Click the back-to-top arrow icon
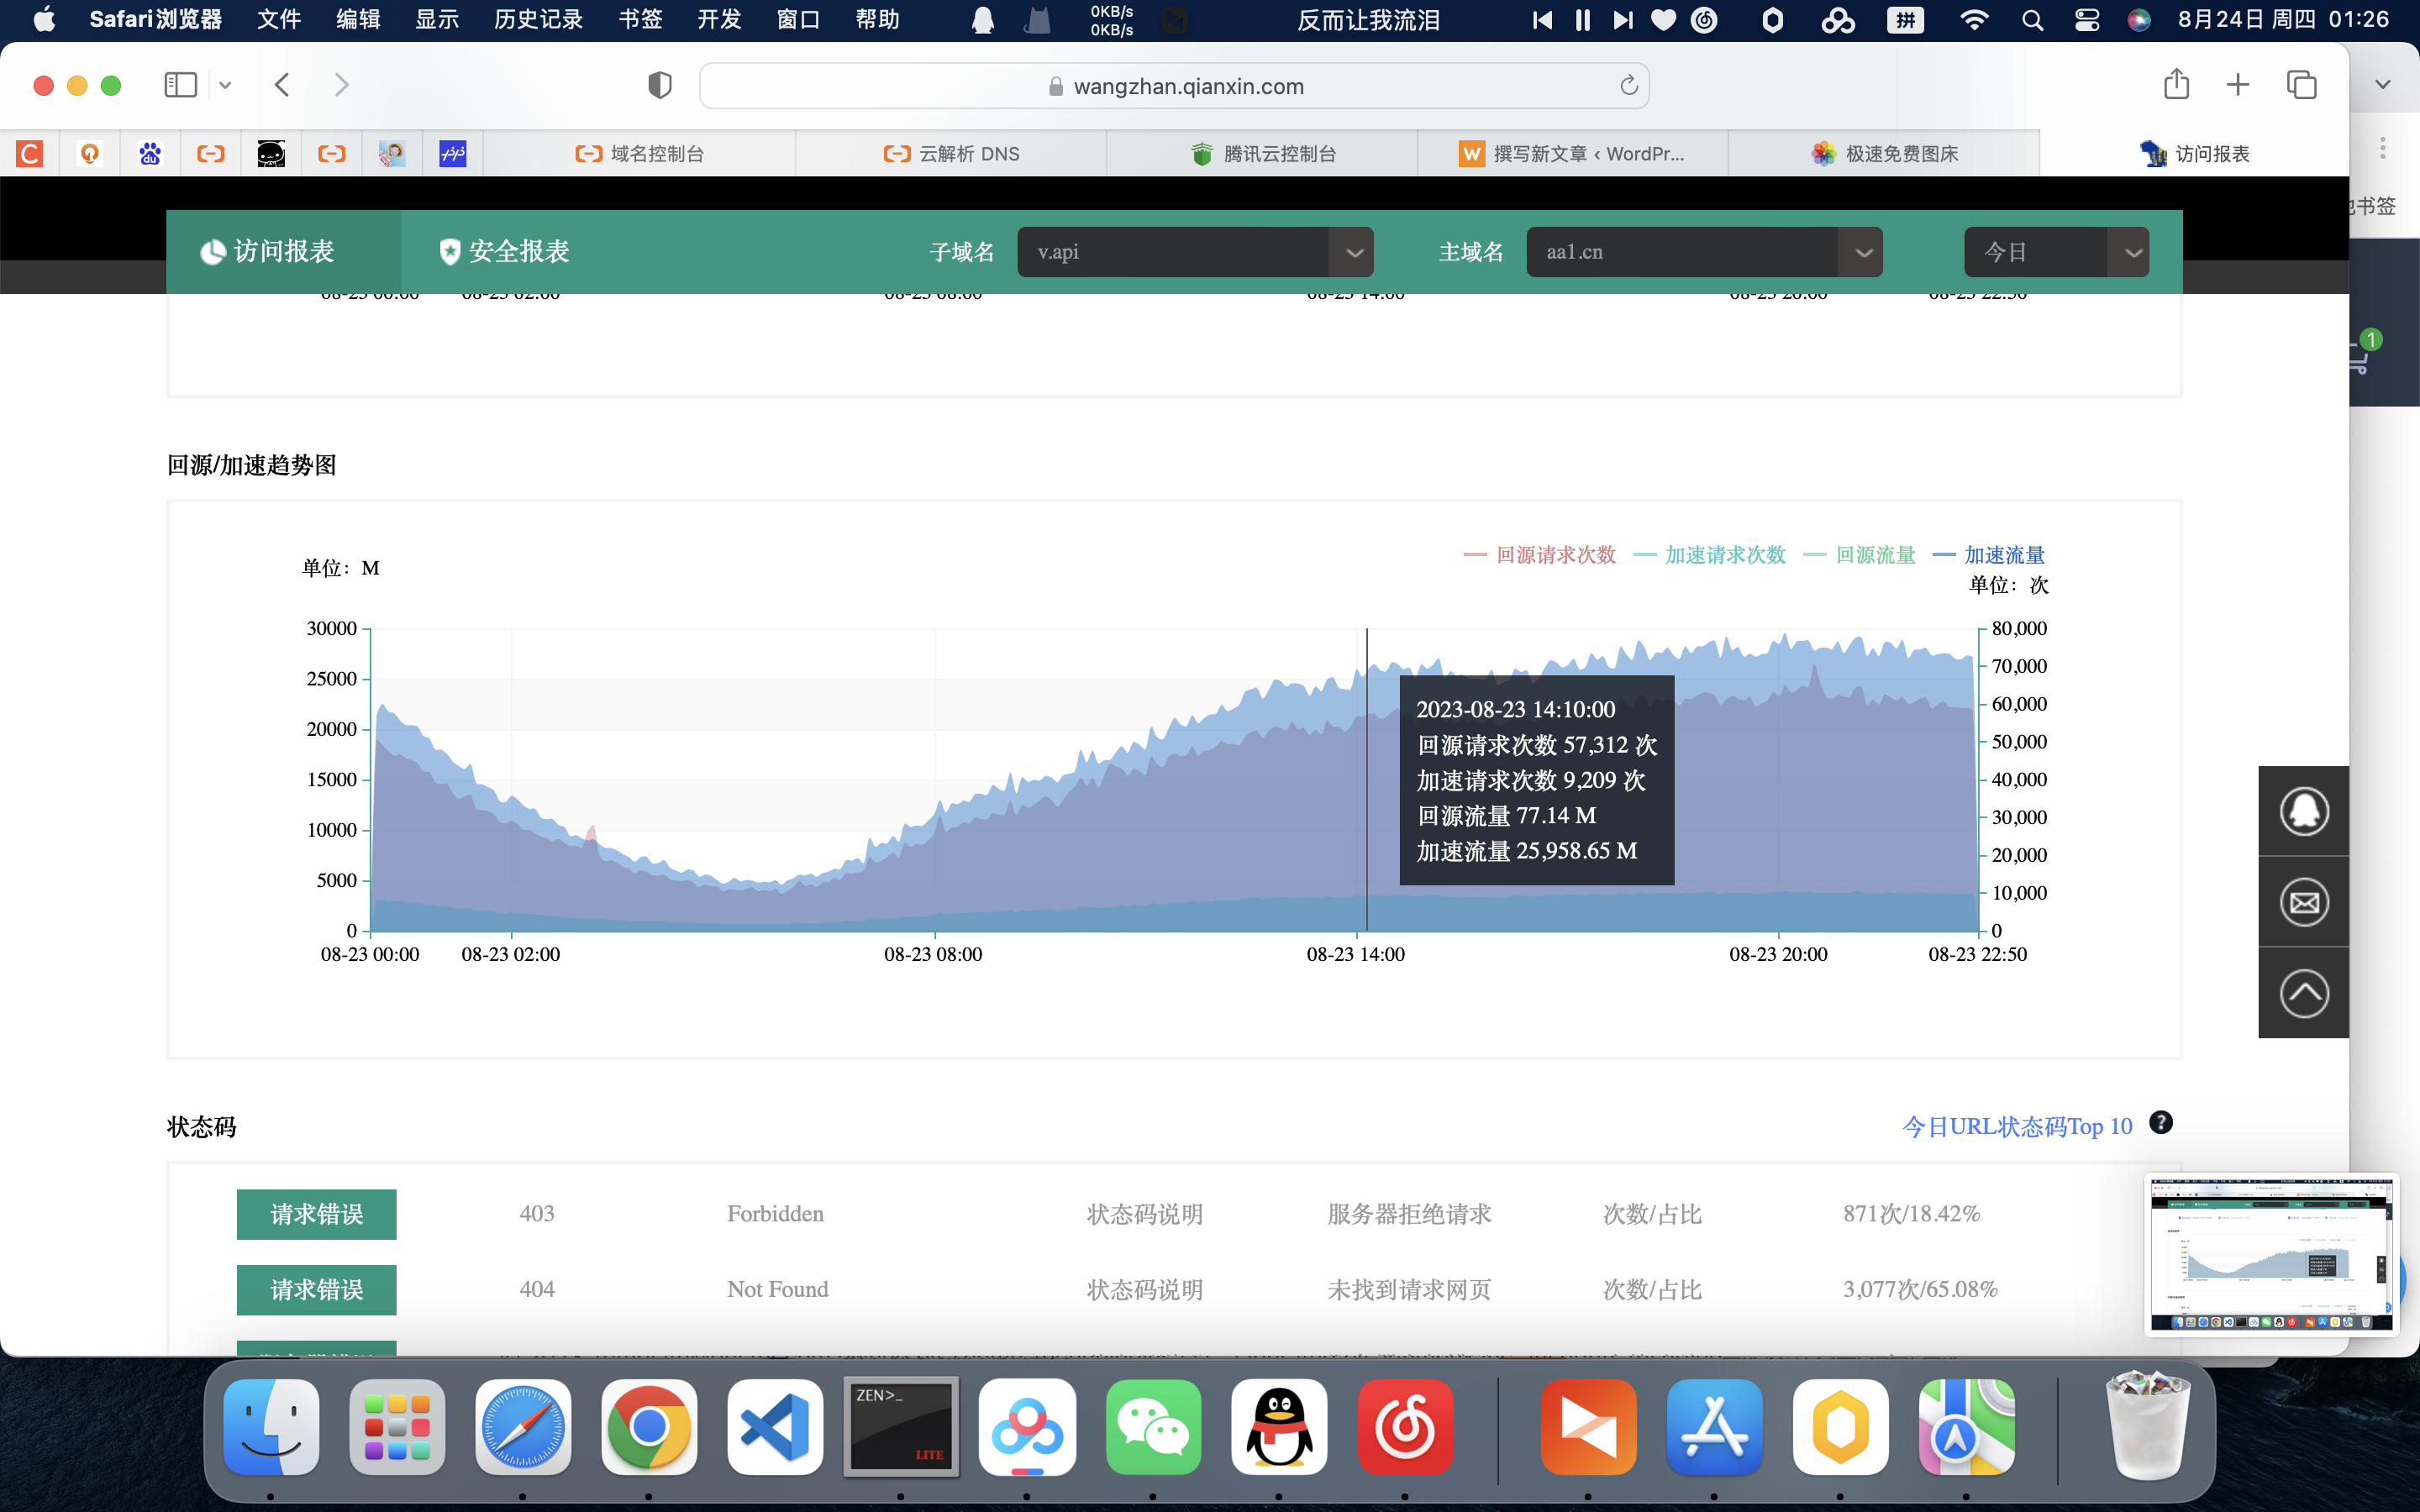2420x1512 pixels. point(2304,994)
